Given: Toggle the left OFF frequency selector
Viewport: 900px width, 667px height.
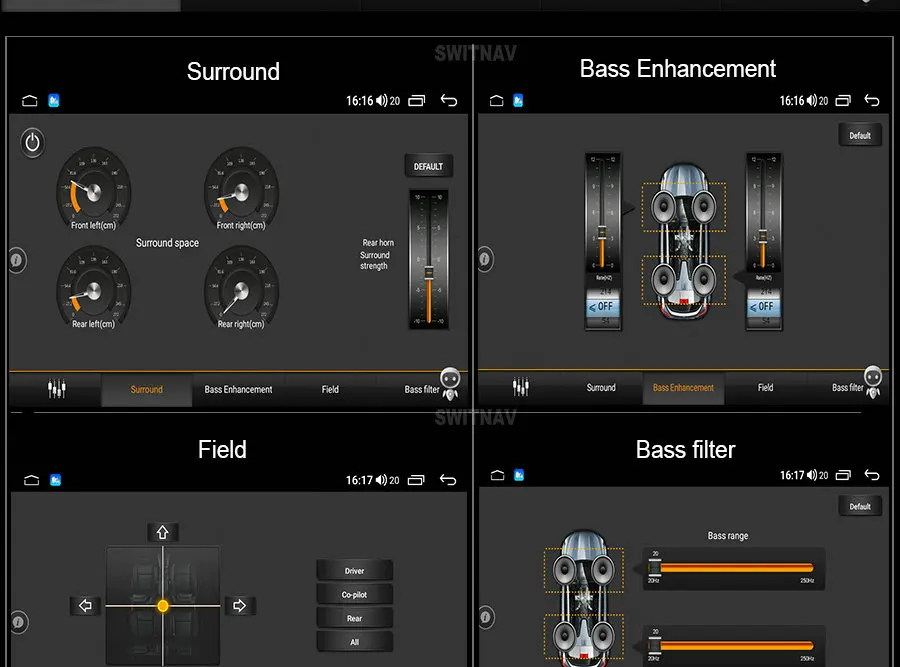Looking at the screenshot, I should pyautogui.click(x=602, y=307).
